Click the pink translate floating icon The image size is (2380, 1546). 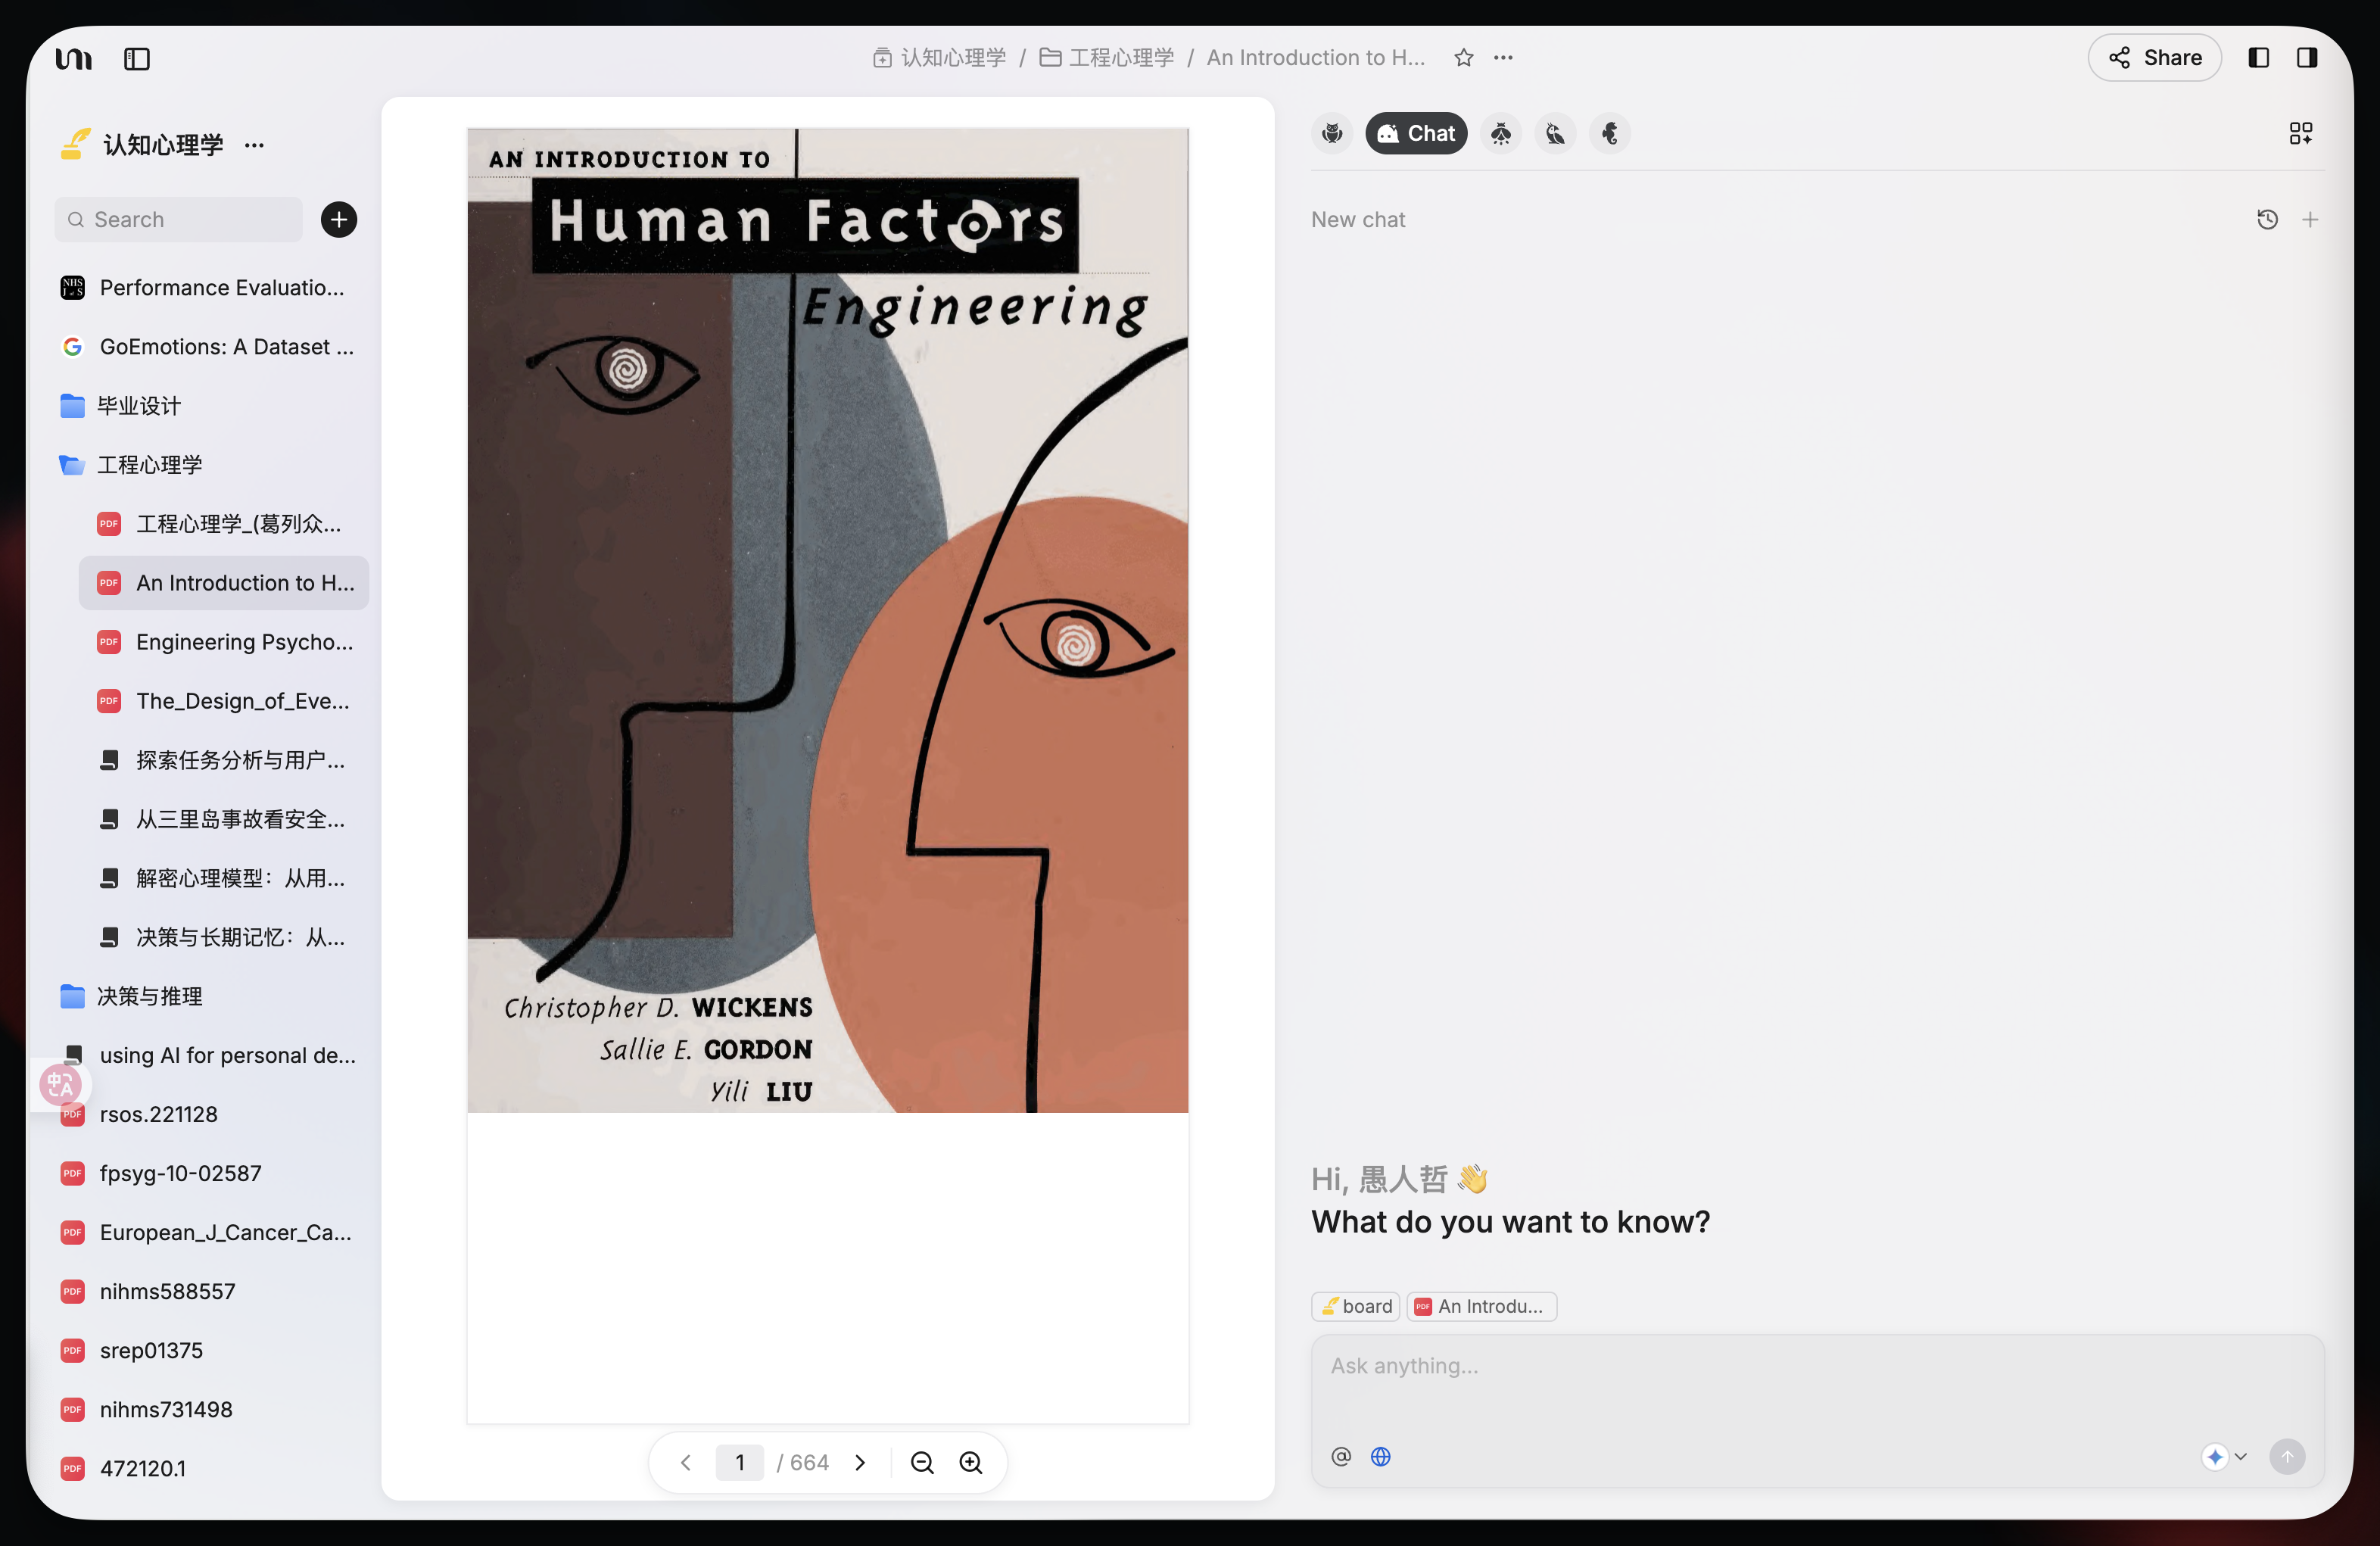click(x=60, y=1084)
